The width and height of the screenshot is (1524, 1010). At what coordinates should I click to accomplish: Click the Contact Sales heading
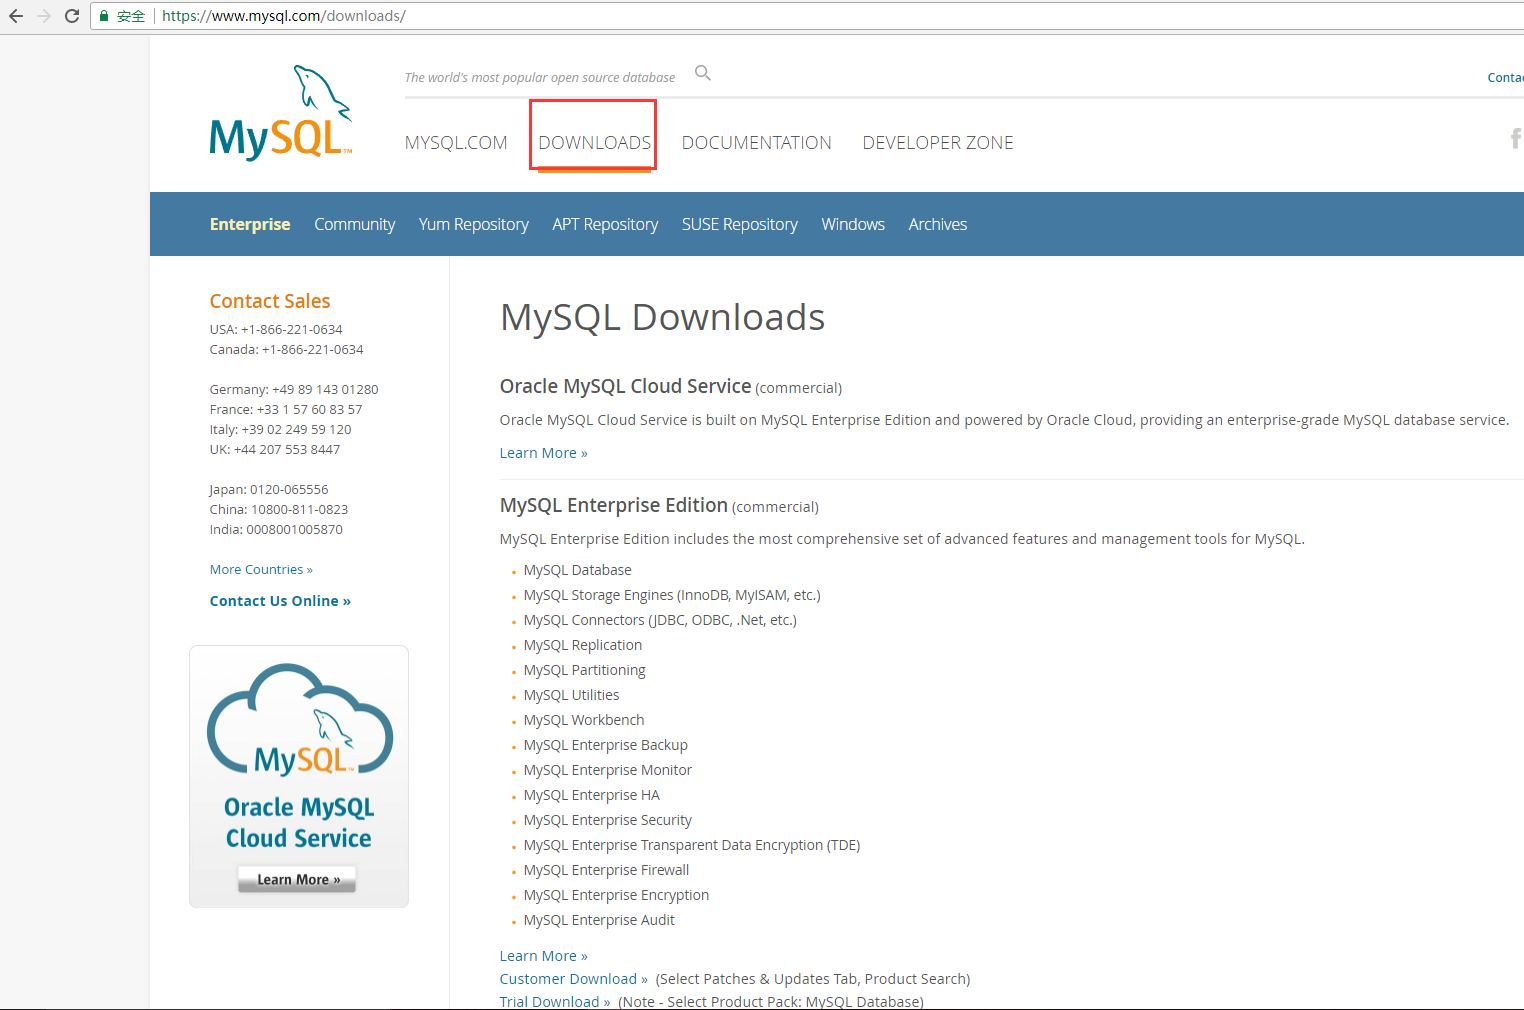[x=270, y=301]
